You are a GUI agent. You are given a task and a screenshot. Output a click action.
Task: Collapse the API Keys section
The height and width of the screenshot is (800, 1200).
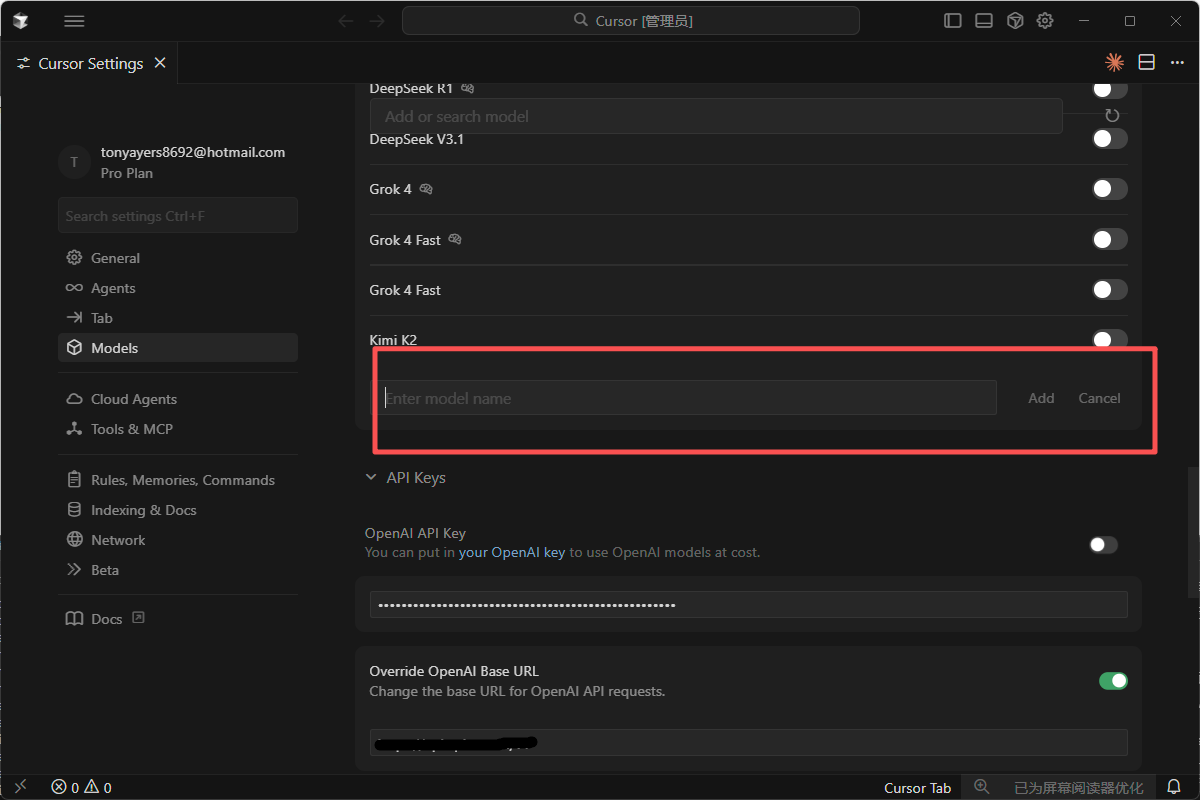(406, 478)
